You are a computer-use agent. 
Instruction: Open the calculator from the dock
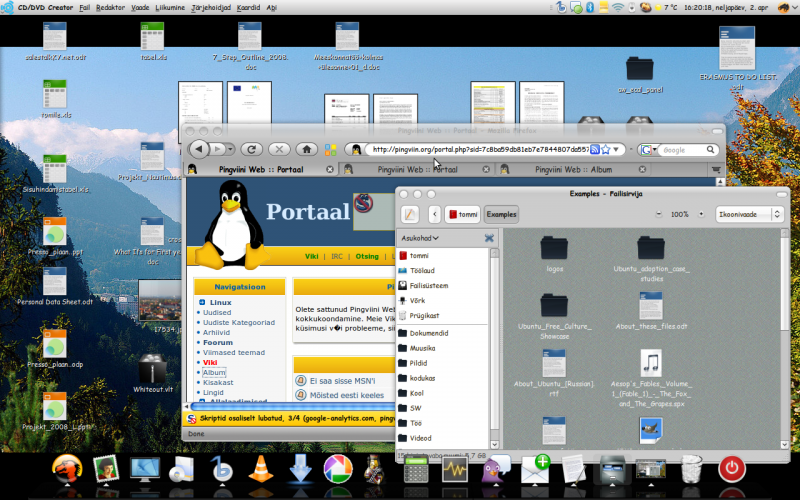coord(416,469)
